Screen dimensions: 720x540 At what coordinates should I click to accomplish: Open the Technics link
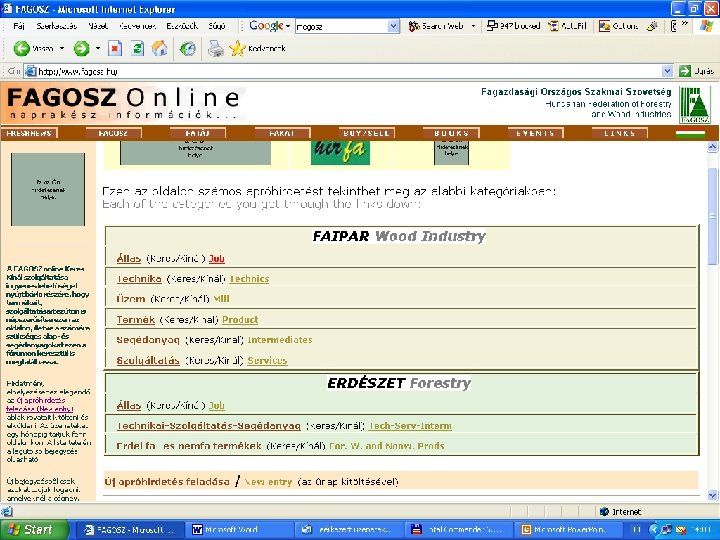click(x=249, y=279)
